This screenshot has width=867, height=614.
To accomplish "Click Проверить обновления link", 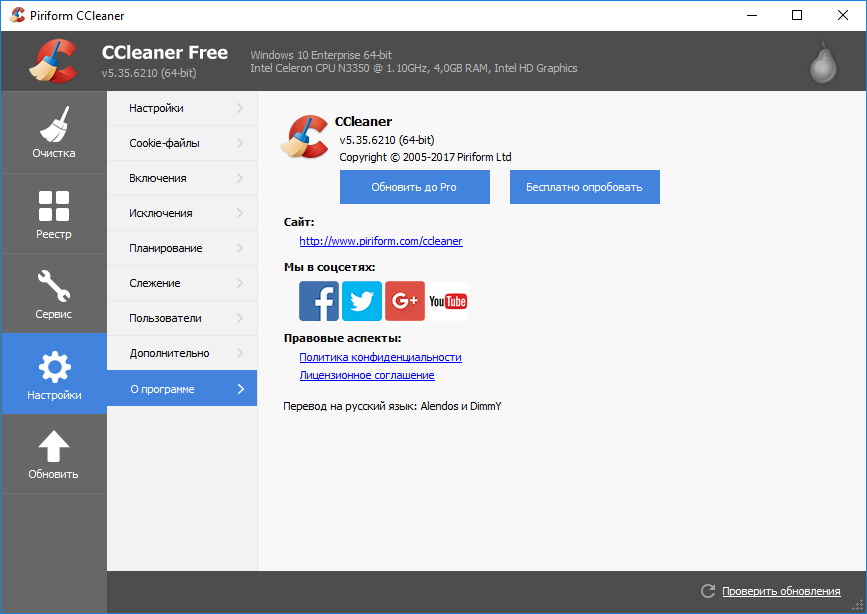I will tap(781, 591).
